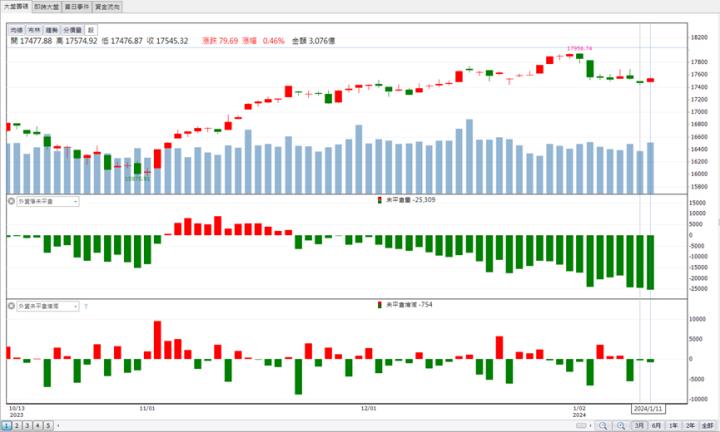Click the help question mark beside bottom dropdown
Image resolution: width=720 pixels, height=432 pixels.
point(86,306)
